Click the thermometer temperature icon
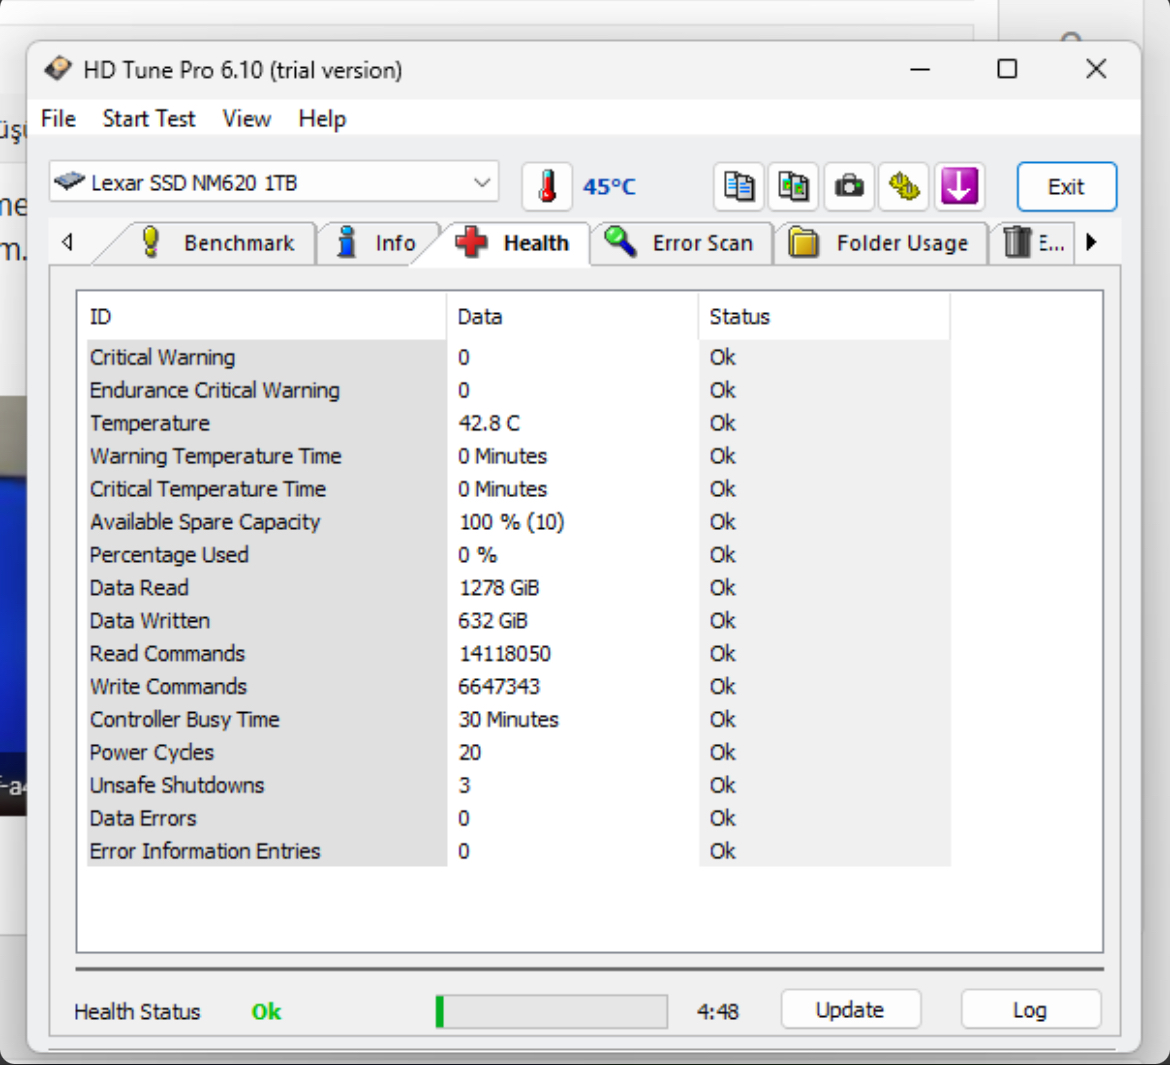1170x1065 pixels. (547, 187)
